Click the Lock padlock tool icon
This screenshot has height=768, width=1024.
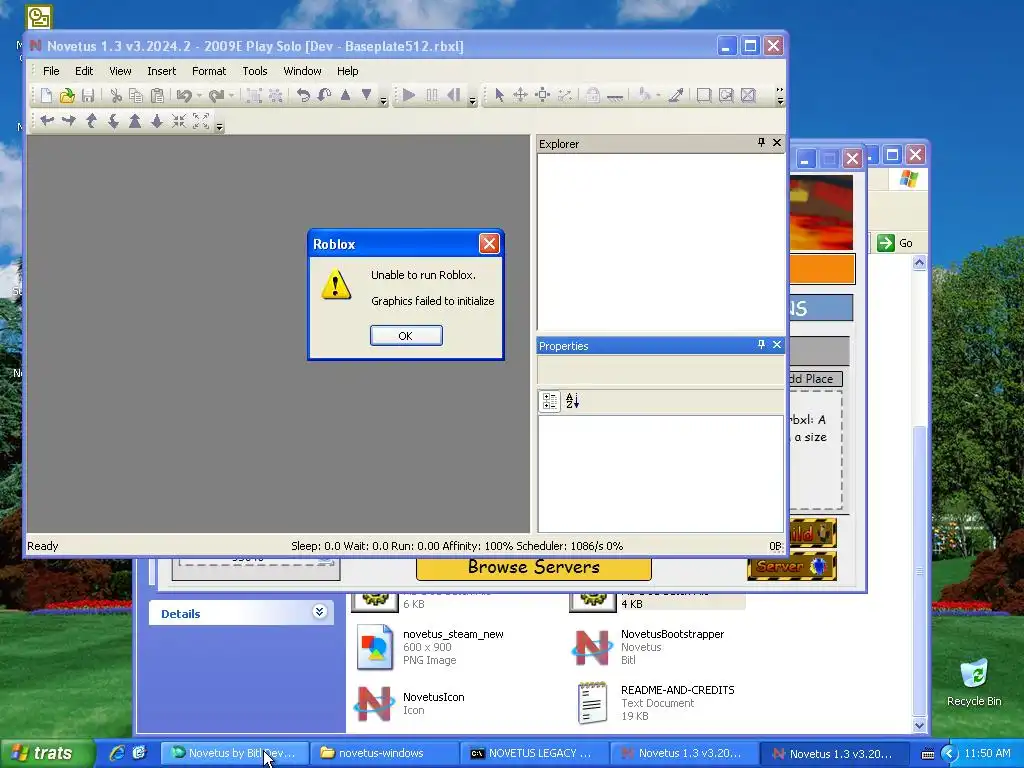[592, 95]
